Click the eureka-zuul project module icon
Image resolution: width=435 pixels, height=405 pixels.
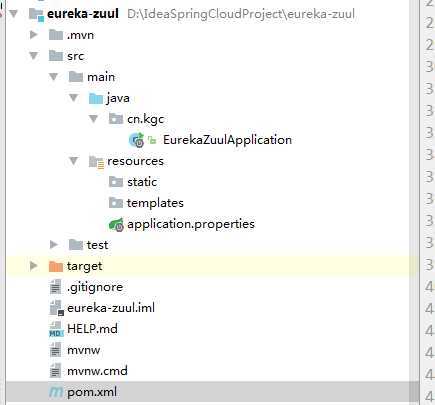click(x=36, y=14)
